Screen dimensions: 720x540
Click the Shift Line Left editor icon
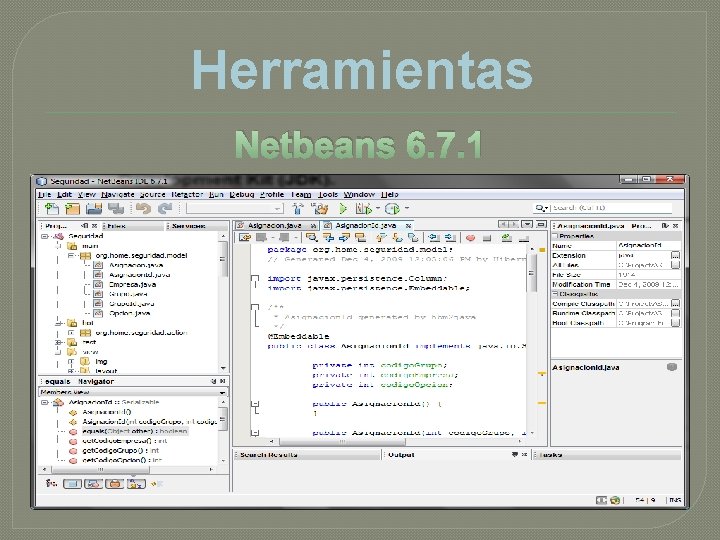point(433,237)
